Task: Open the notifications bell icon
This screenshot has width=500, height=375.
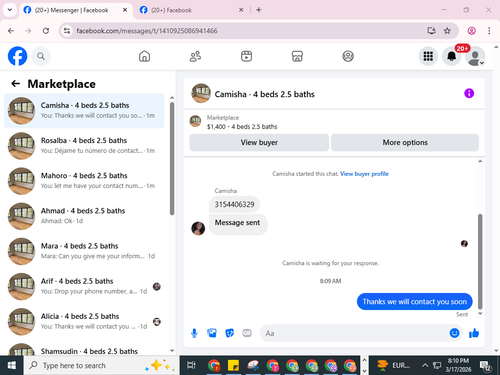Action: pyautogui.click(x=452, y=56)
